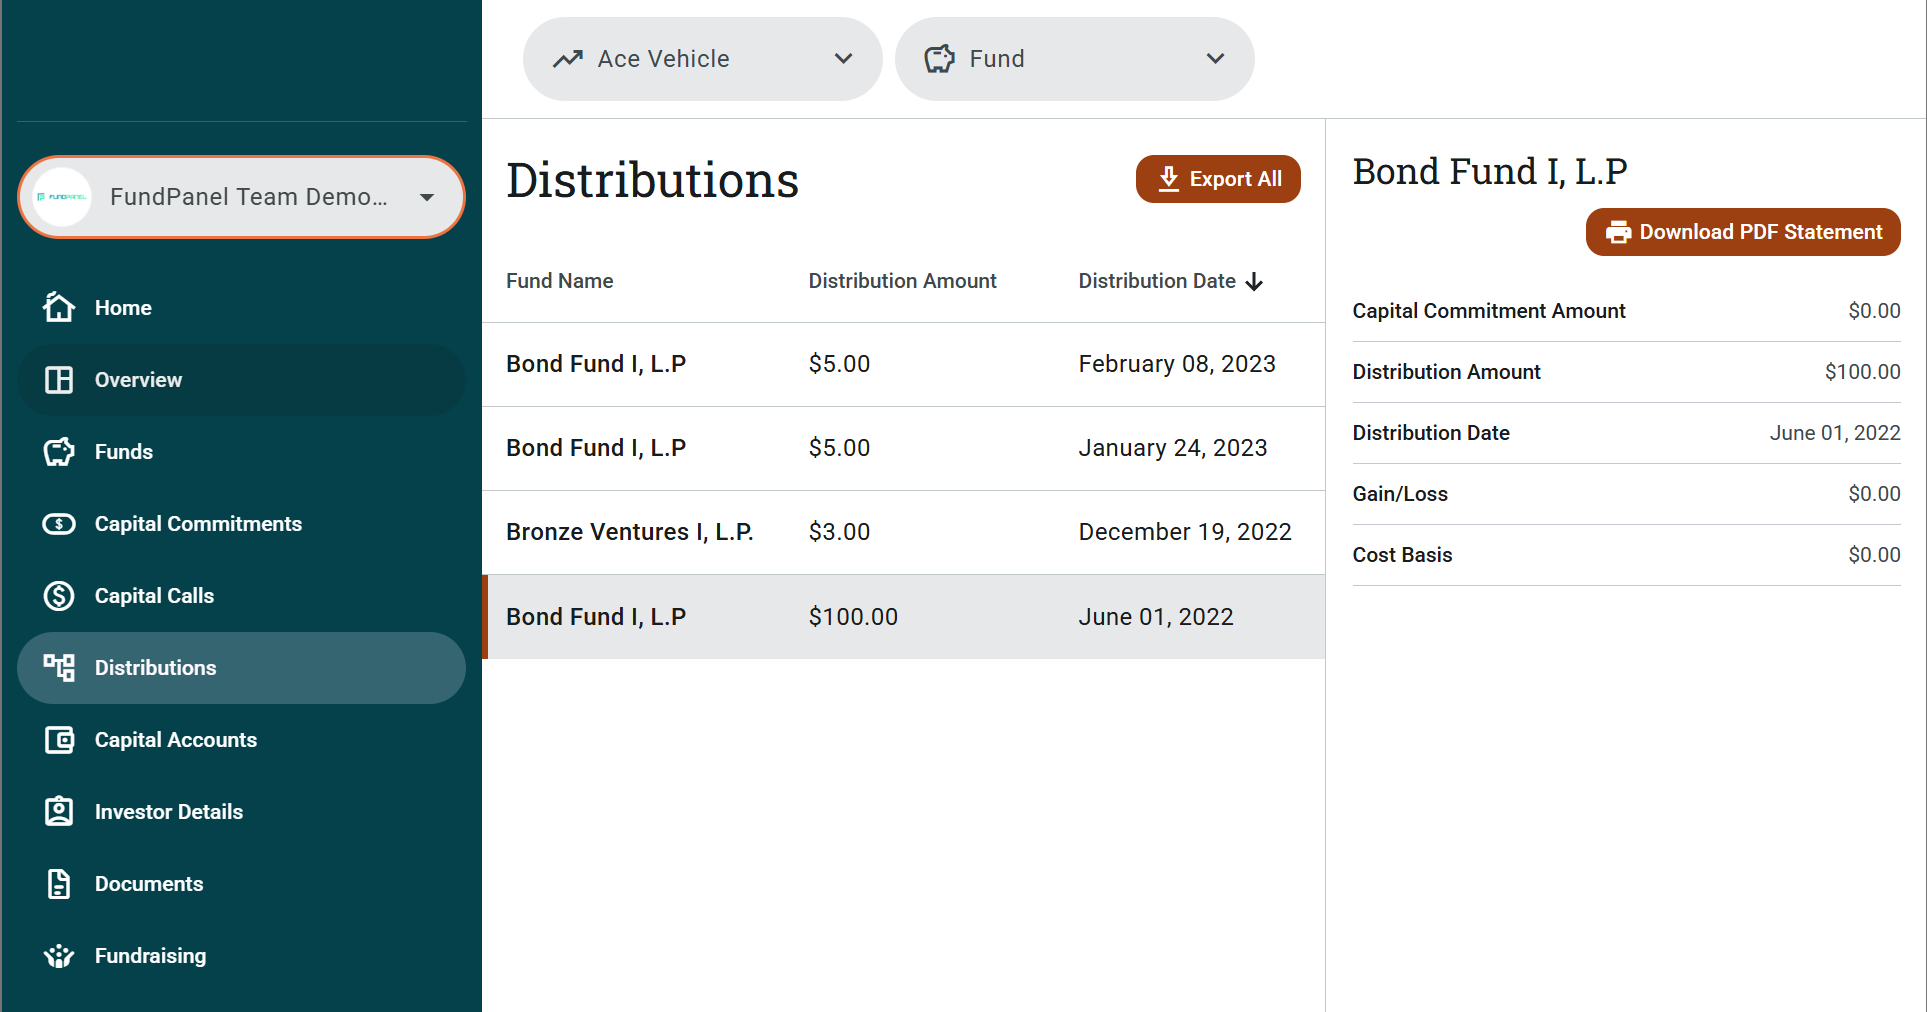
Task: Sort by Fund Name column header
Action: coord(559,281)
